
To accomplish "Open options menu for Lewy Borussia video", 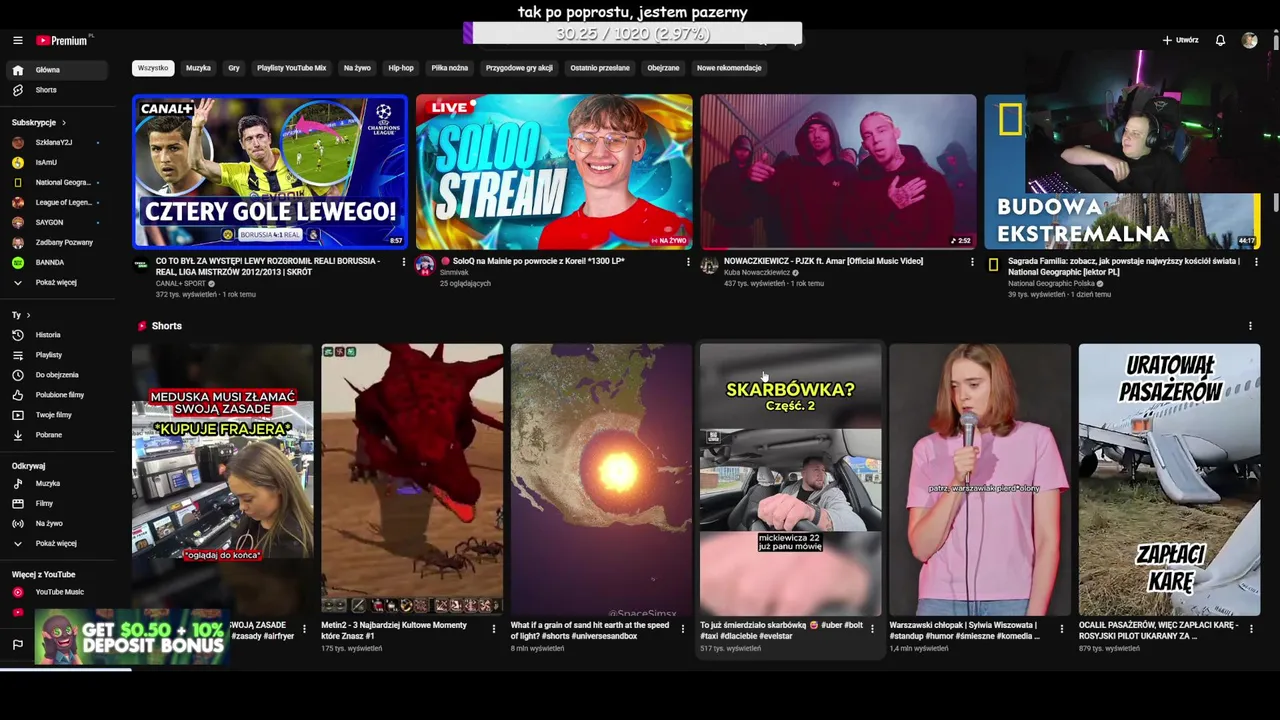I will point(404,262).
